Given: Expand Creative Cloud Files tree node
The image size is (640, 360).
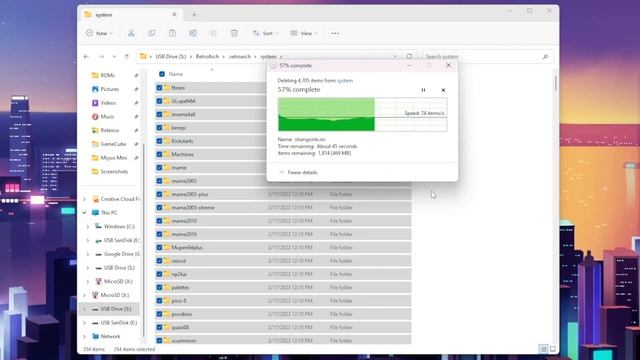Looking at the screenshot, I should click(x=84, y=199).
